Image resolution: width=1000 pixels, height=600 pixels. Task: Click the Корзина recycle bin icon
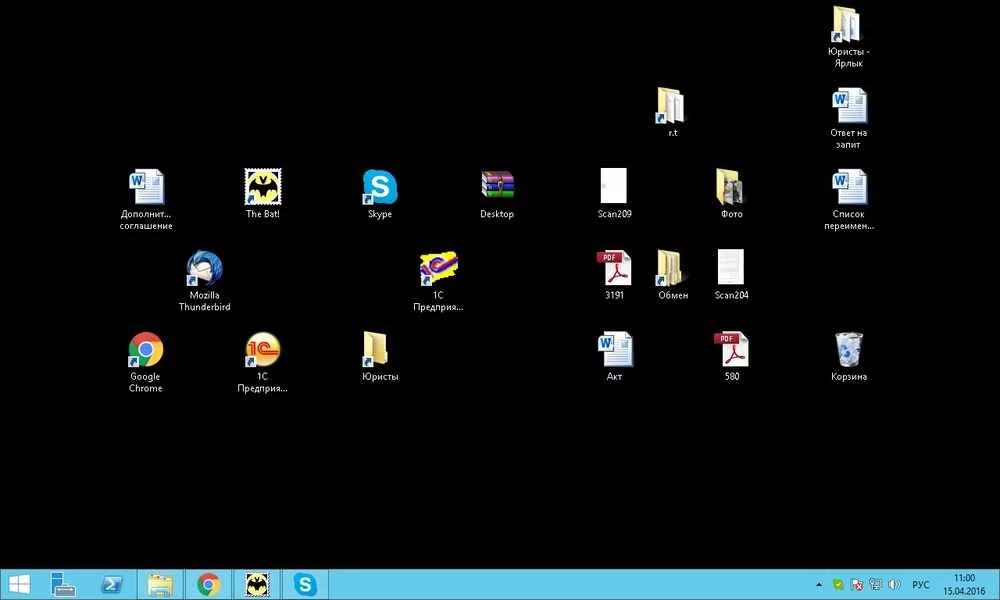coord(849,350)
